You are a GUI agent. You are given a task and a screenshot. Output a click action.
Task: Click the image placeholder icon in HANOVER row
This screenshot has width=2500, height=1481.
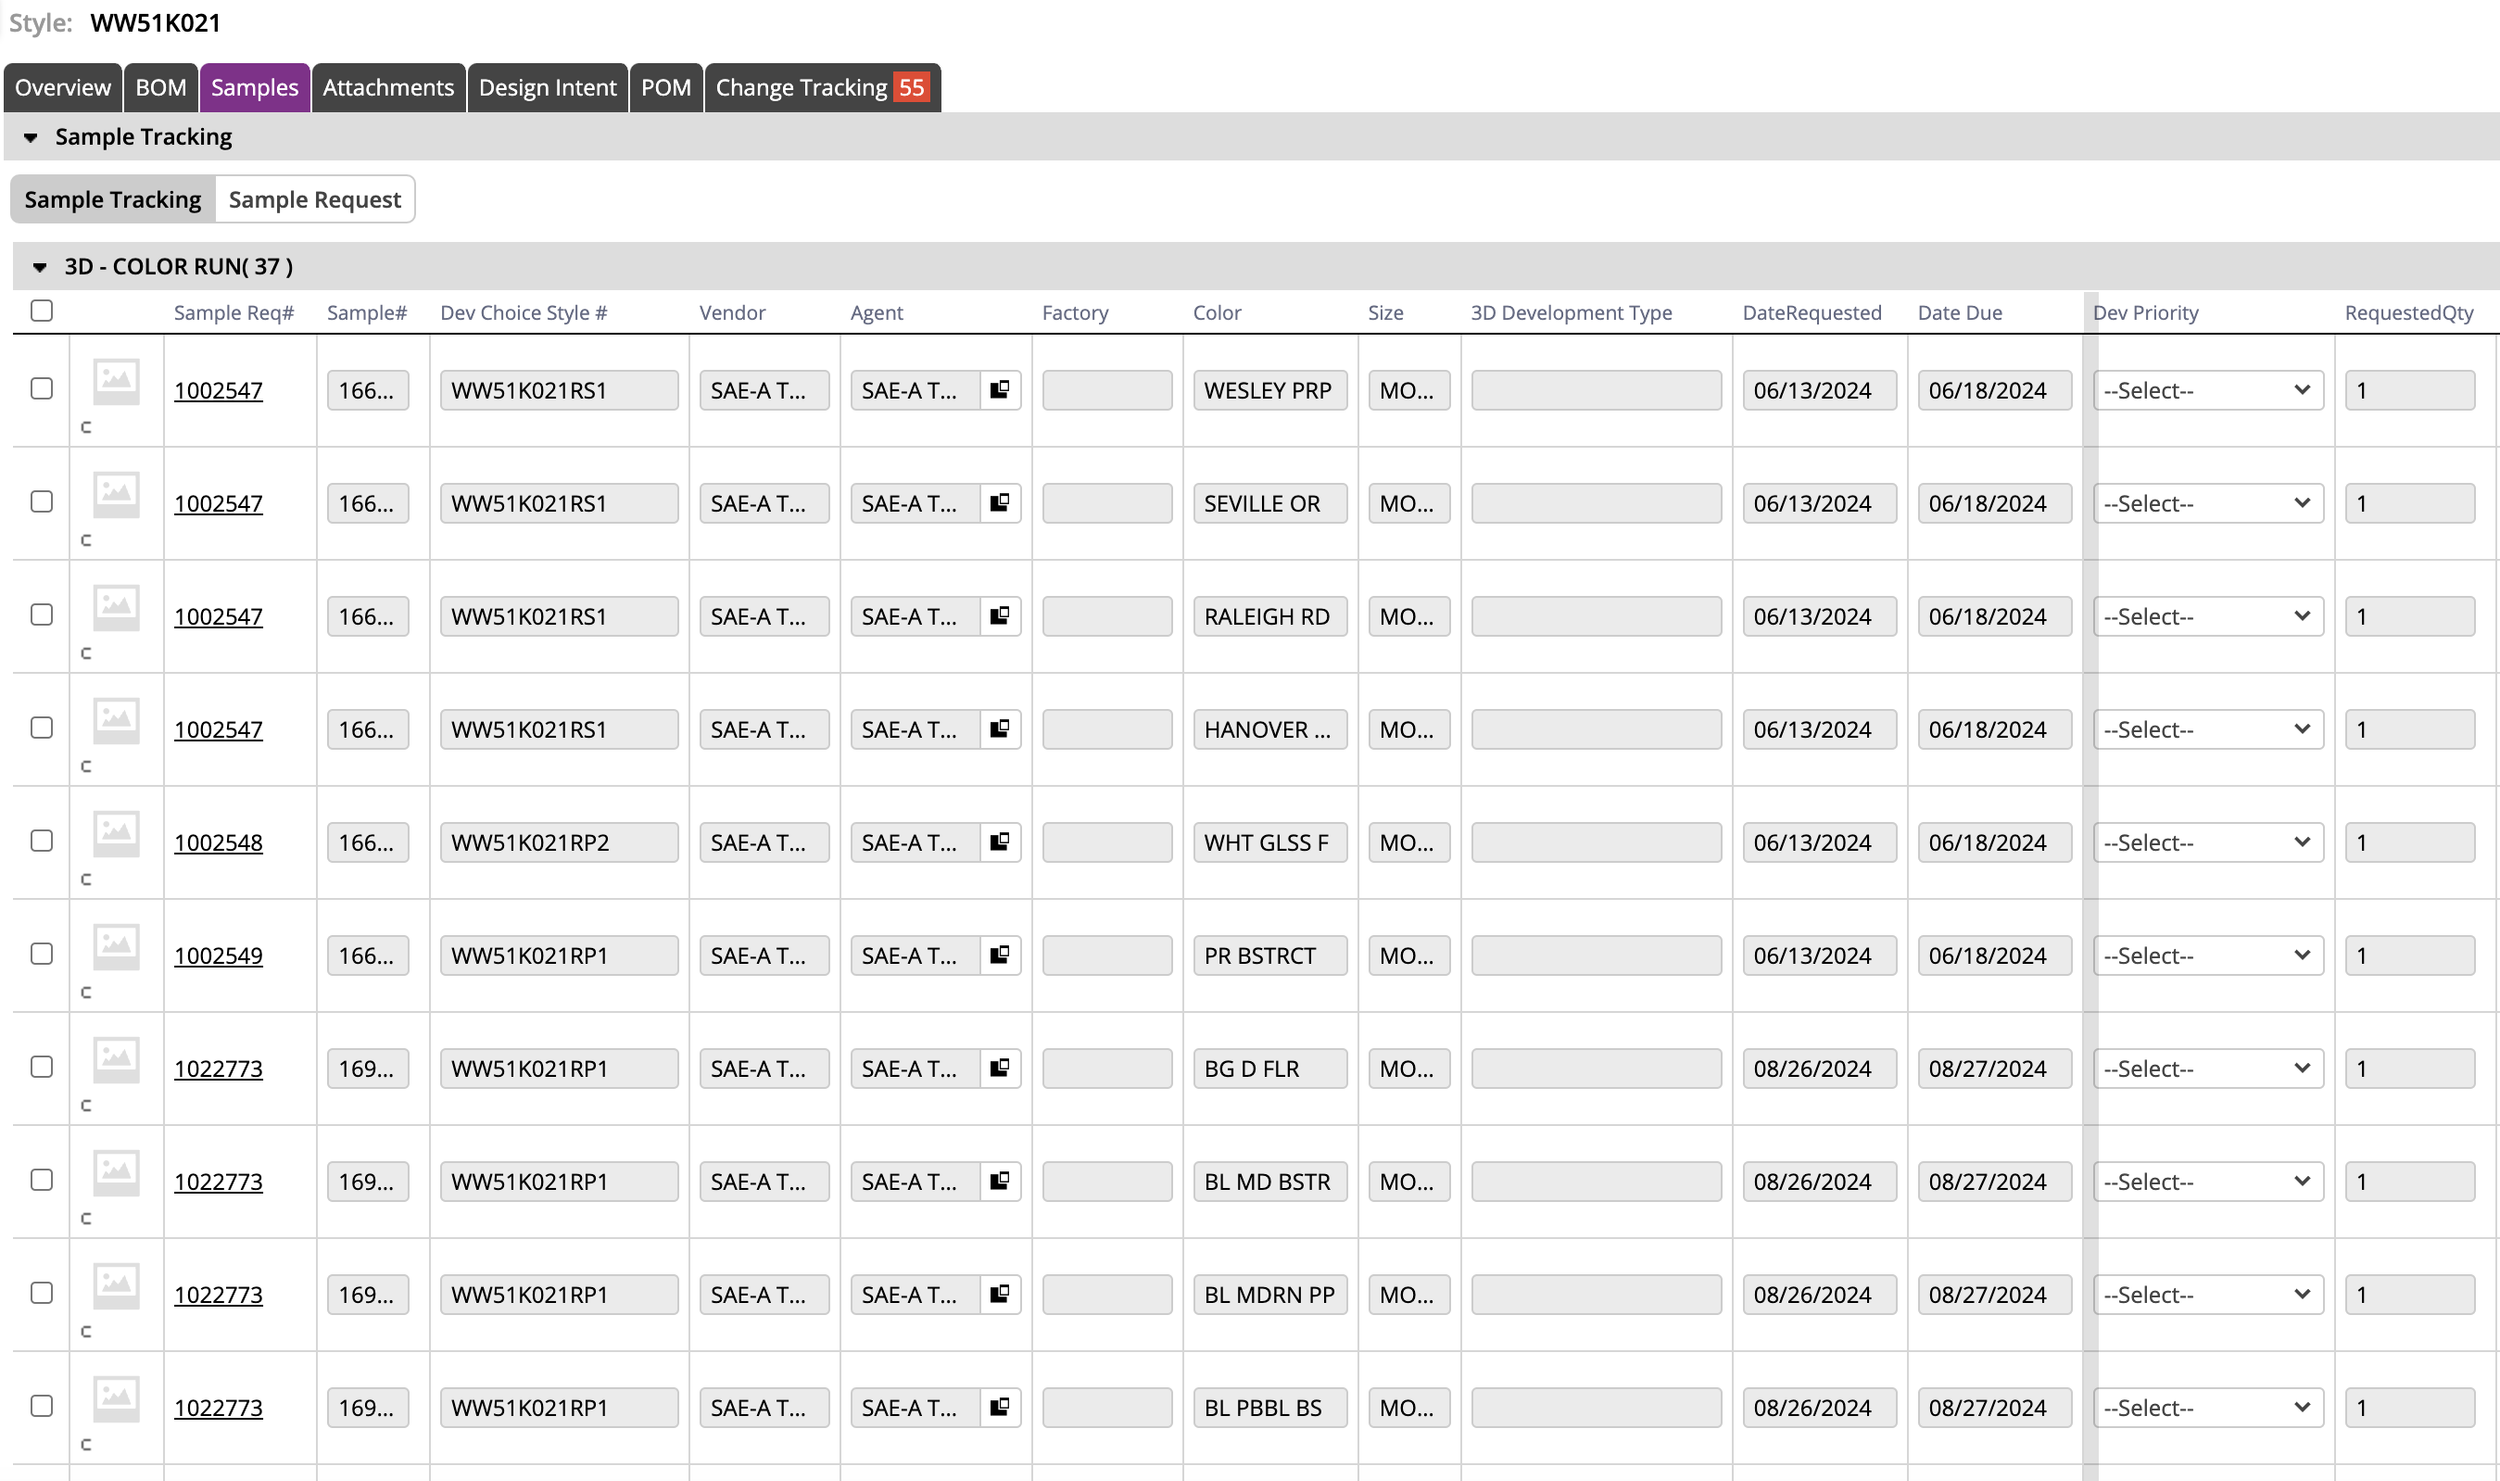(116, 720)
